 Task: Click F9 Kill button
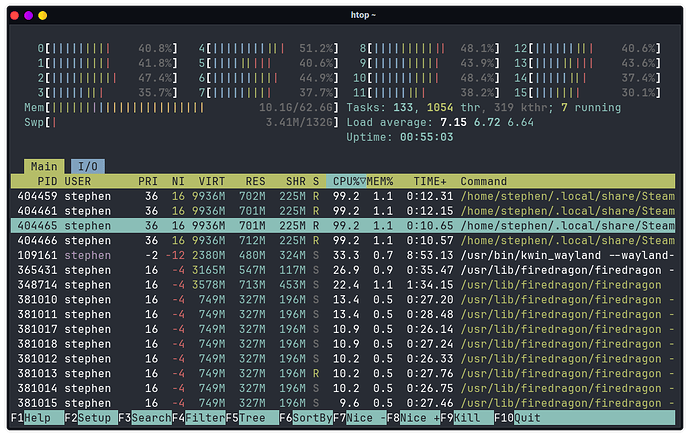(467, 418)
